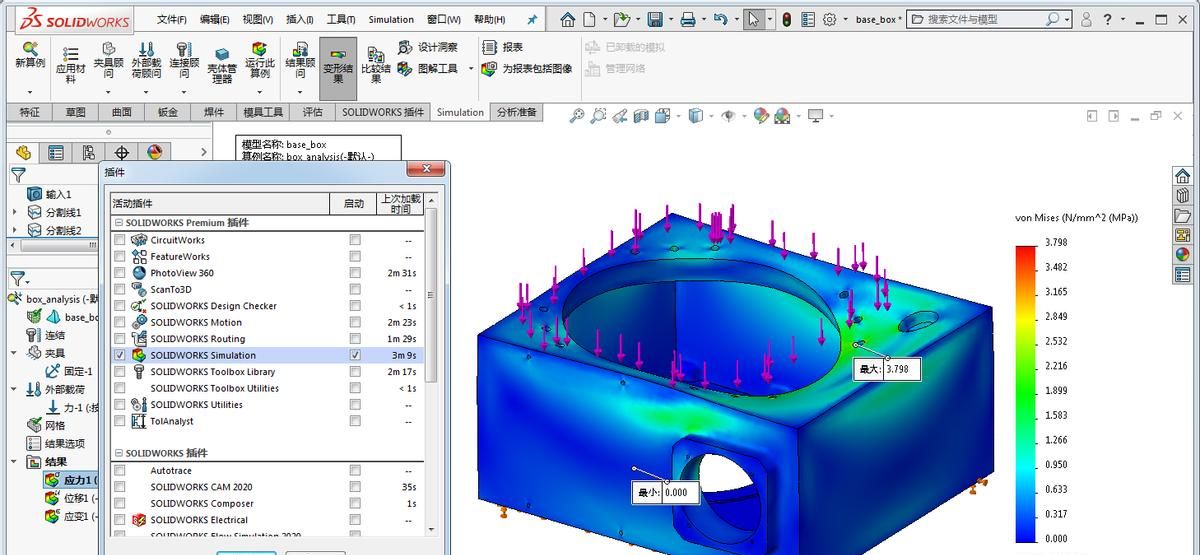Open the ConfigurationManager tab icon

89,153
